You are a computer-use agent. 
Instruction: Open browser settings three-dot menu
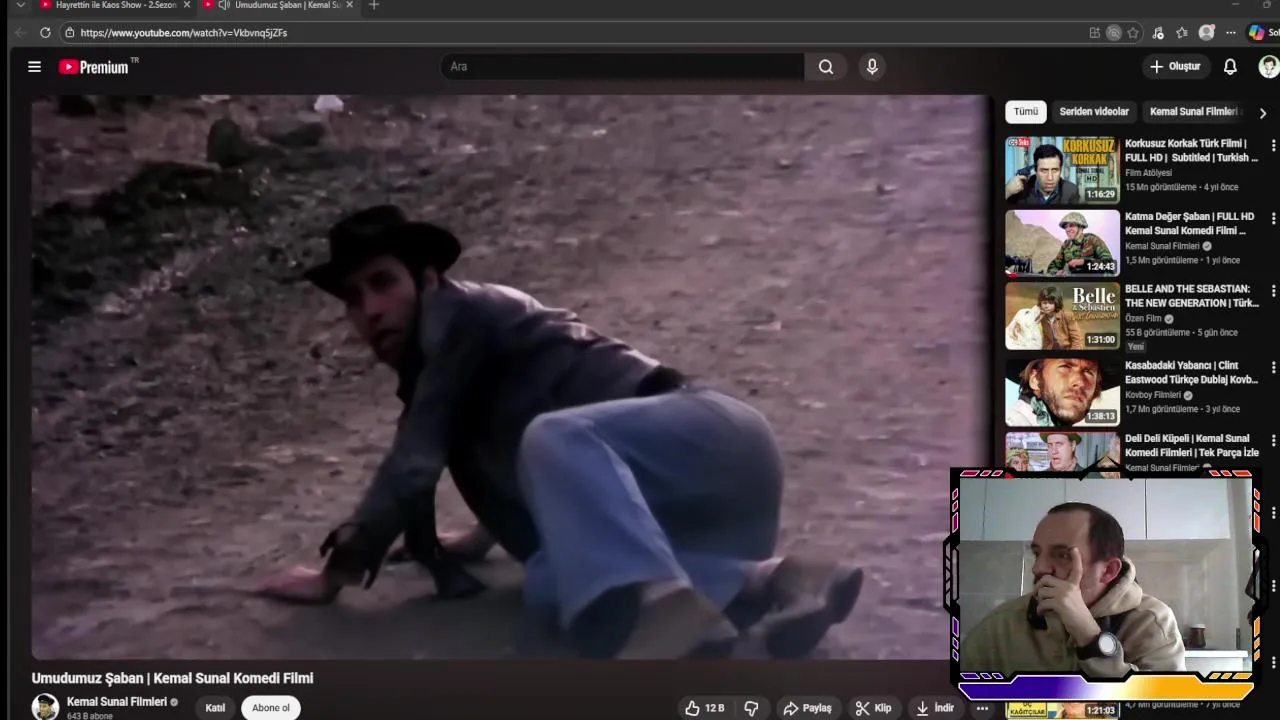[1231, 33]
